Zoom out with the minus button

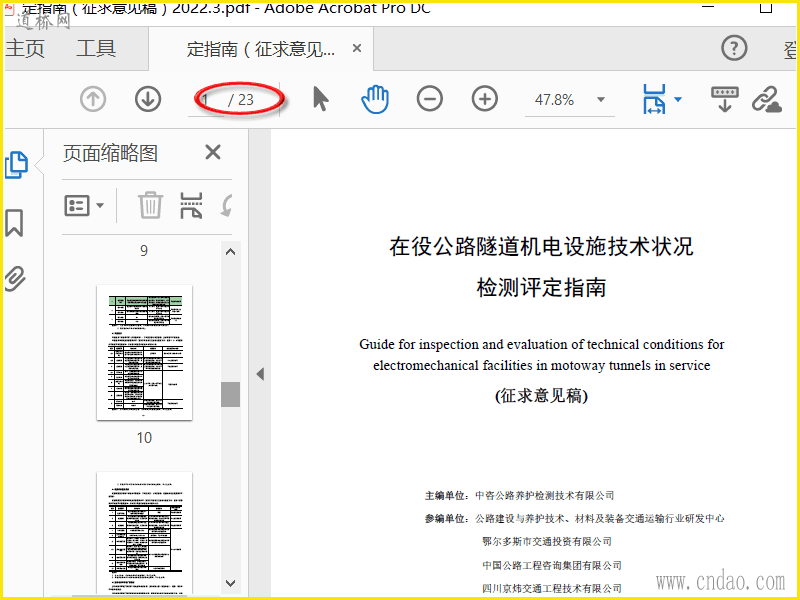430,99
